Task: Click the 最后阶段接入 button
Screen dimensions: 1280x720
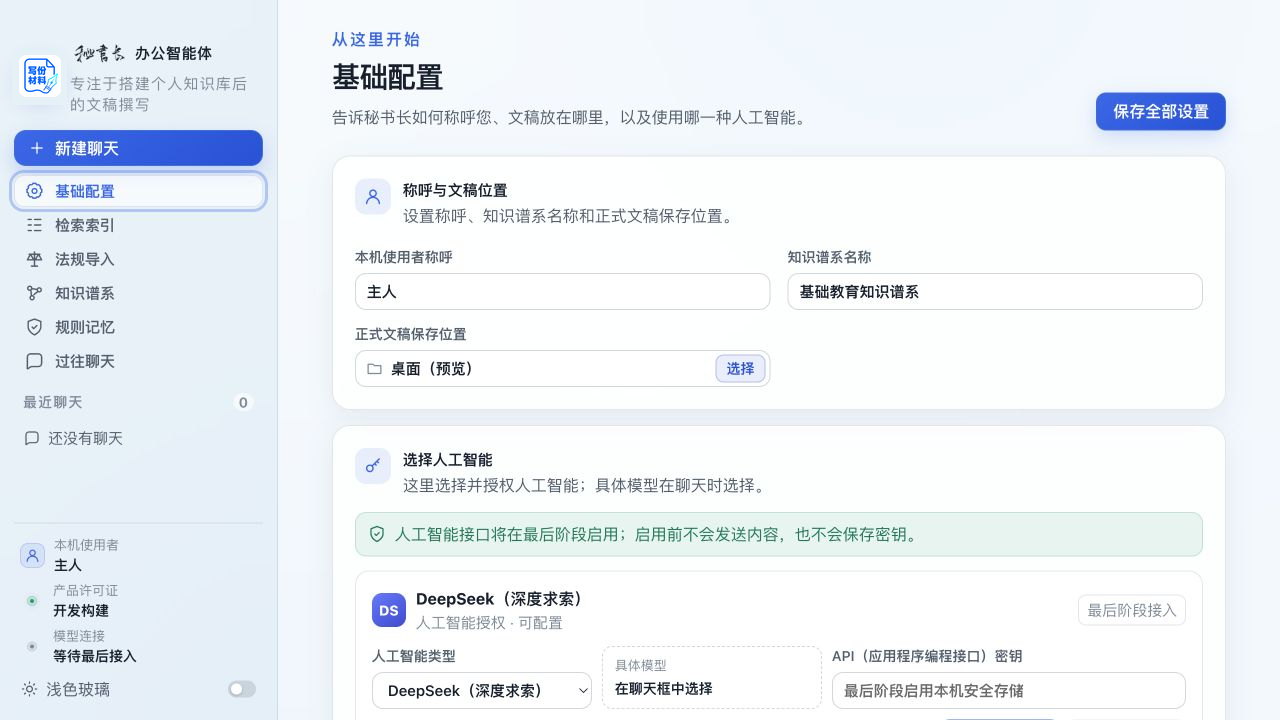Action: (x=1132, y=610)
